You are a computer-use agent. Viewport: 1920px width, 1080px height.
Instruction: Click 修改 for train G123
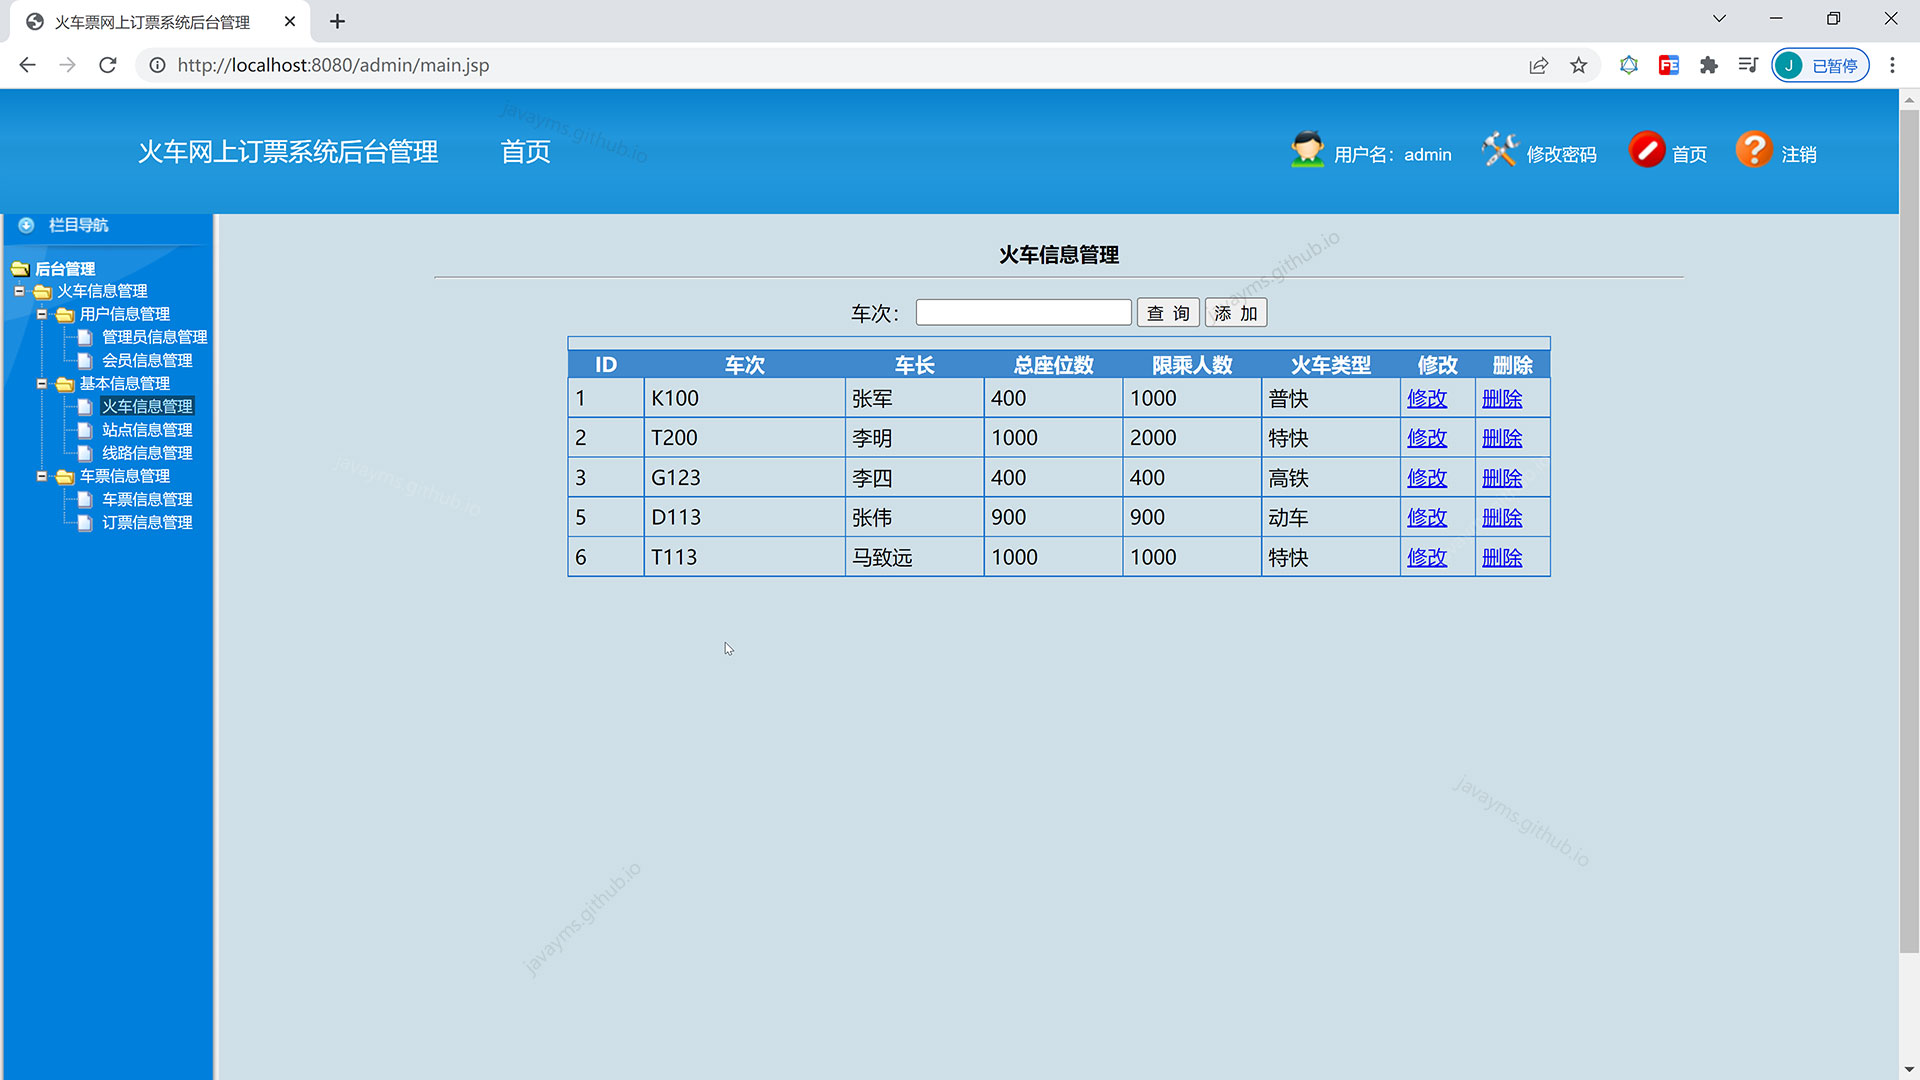(x=1427, y=478)
